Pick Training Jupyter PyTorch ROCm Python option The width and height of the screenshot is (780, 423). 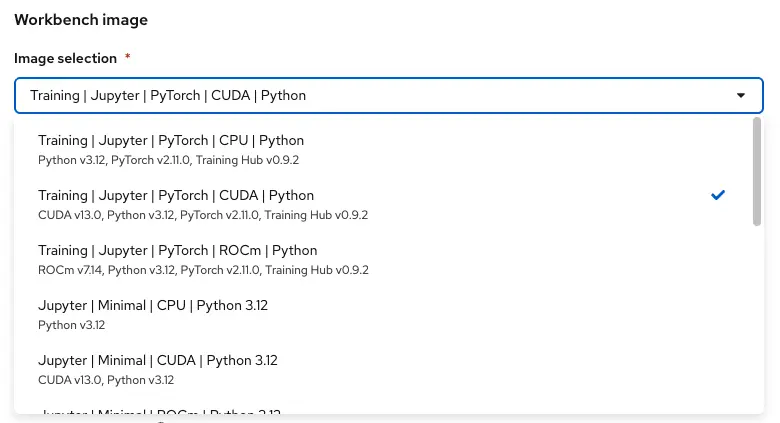[x=384, y=259]
